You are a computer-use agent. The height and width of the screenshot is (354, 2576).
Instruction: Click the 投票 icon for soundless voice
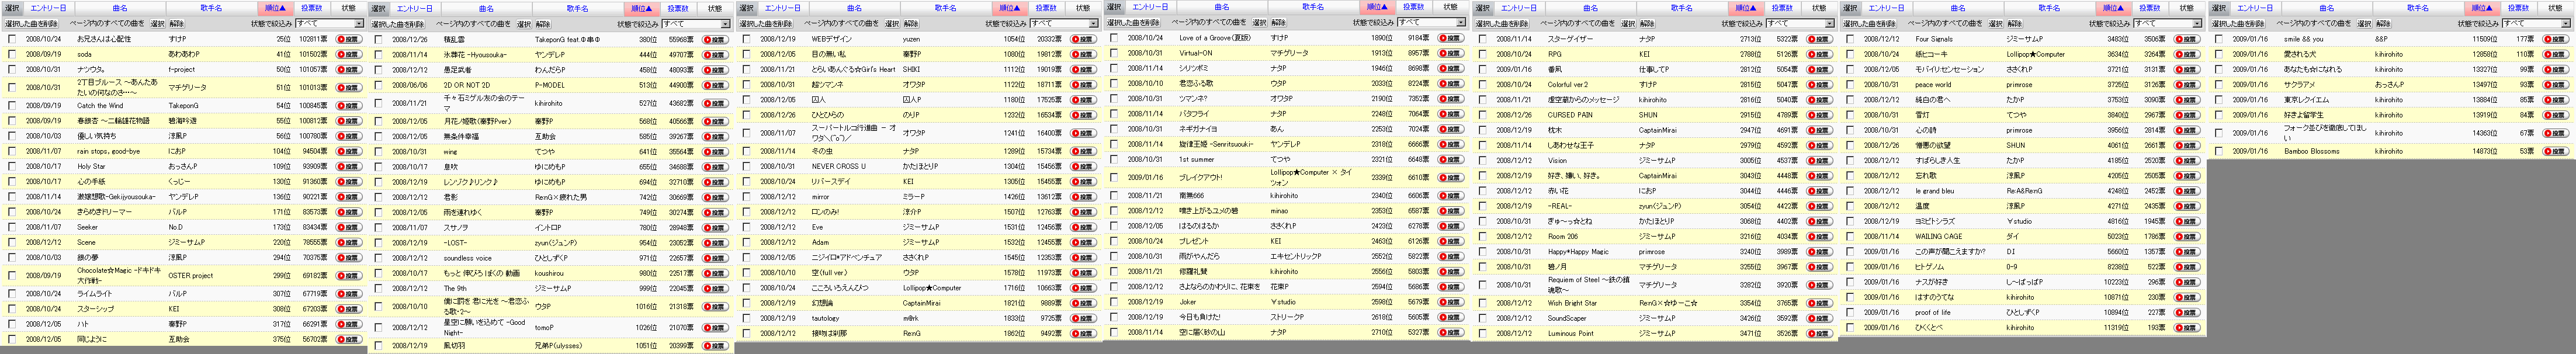[715, 258]
